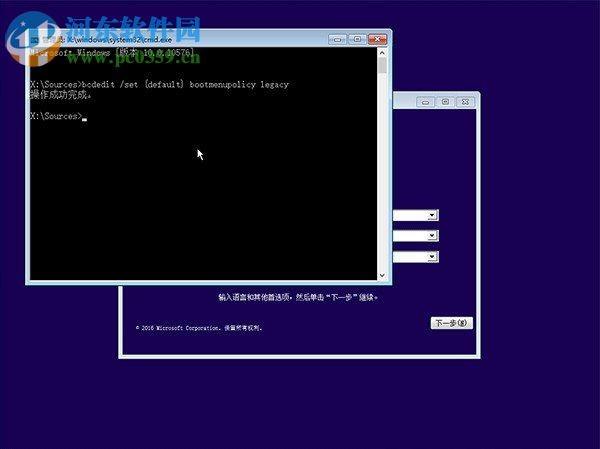This screenshot has height=449, width=600.
Task: Click the 下一步(N) Next button
Action: coord(450,323)
